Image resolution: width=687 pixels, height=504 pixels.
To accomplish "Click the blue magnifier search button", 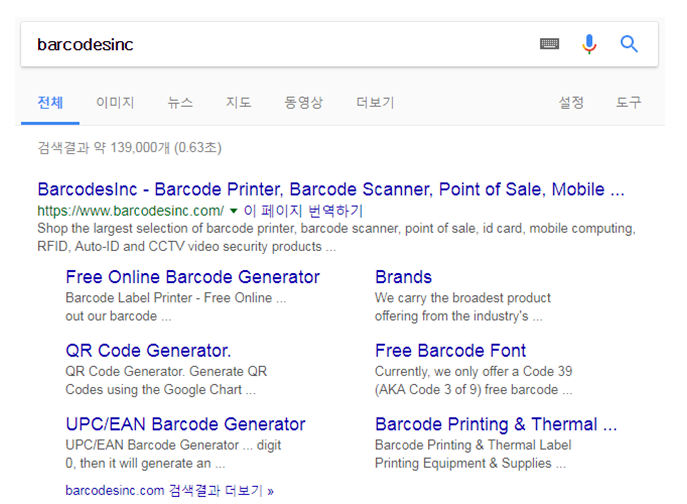I will coord(629,44).
